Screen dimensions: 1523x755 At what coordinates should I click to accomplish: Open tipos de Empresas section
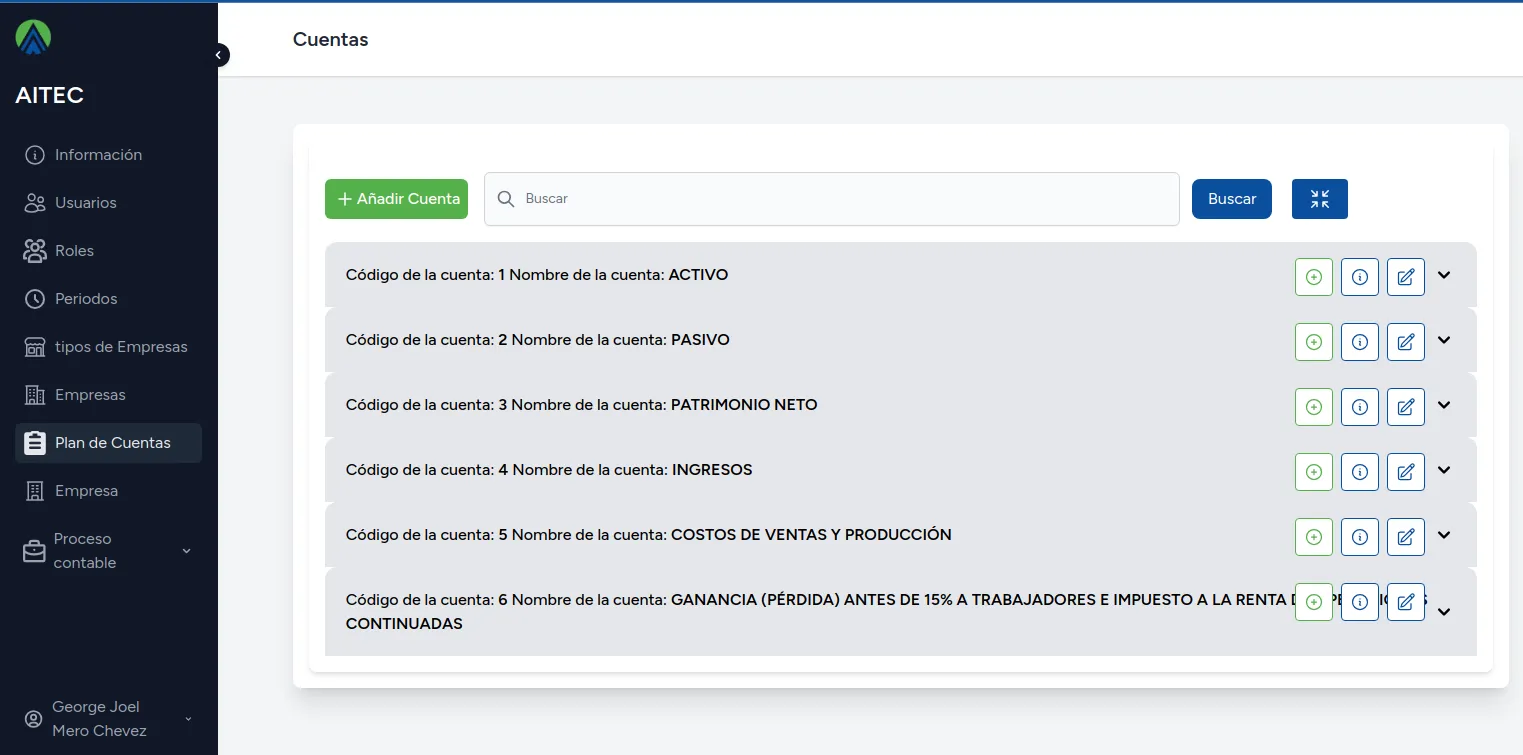tap(108, 347)
